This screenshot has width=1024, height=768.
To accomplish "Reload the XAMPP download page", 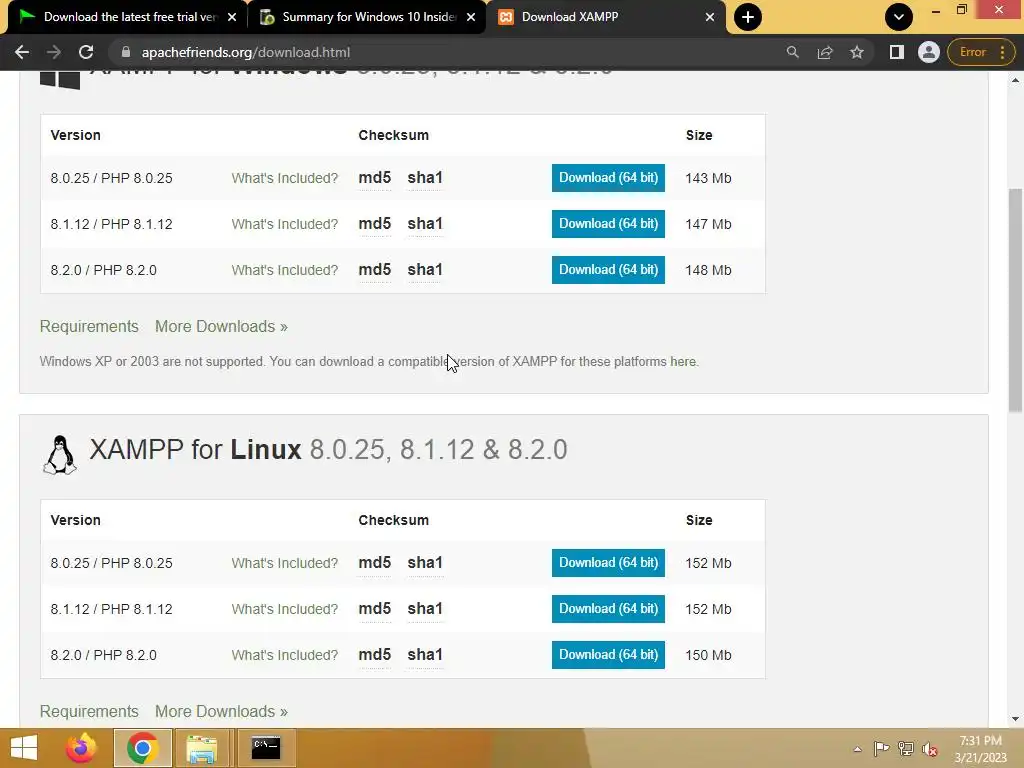I will click(x=86, y=52).
